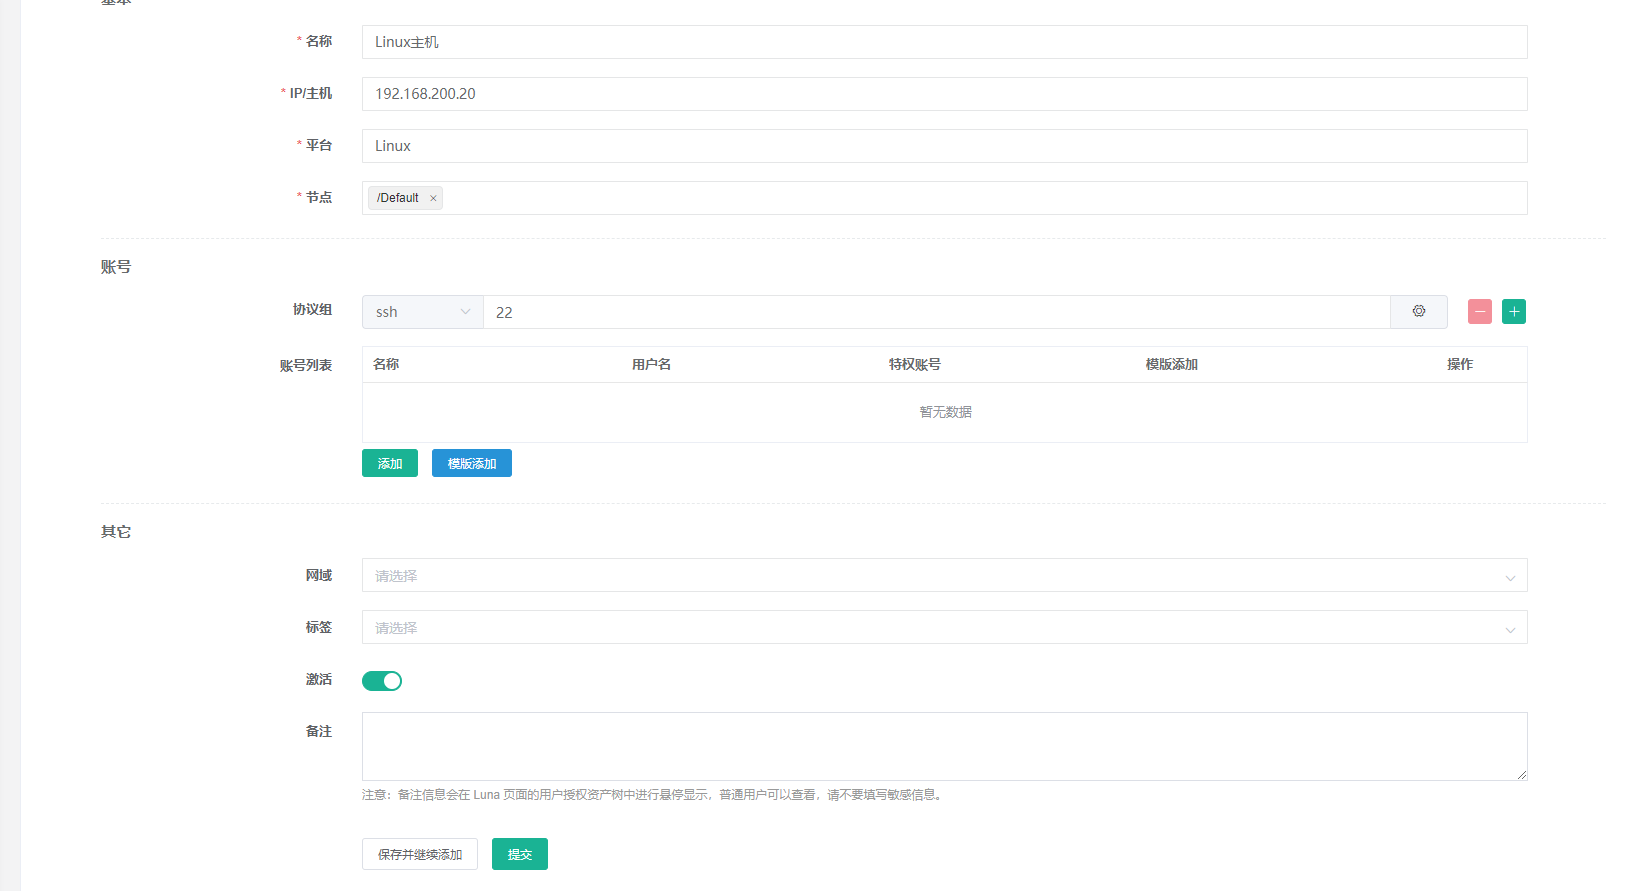Add a new protocol row
The image size is (1633, 891).
1514,312
